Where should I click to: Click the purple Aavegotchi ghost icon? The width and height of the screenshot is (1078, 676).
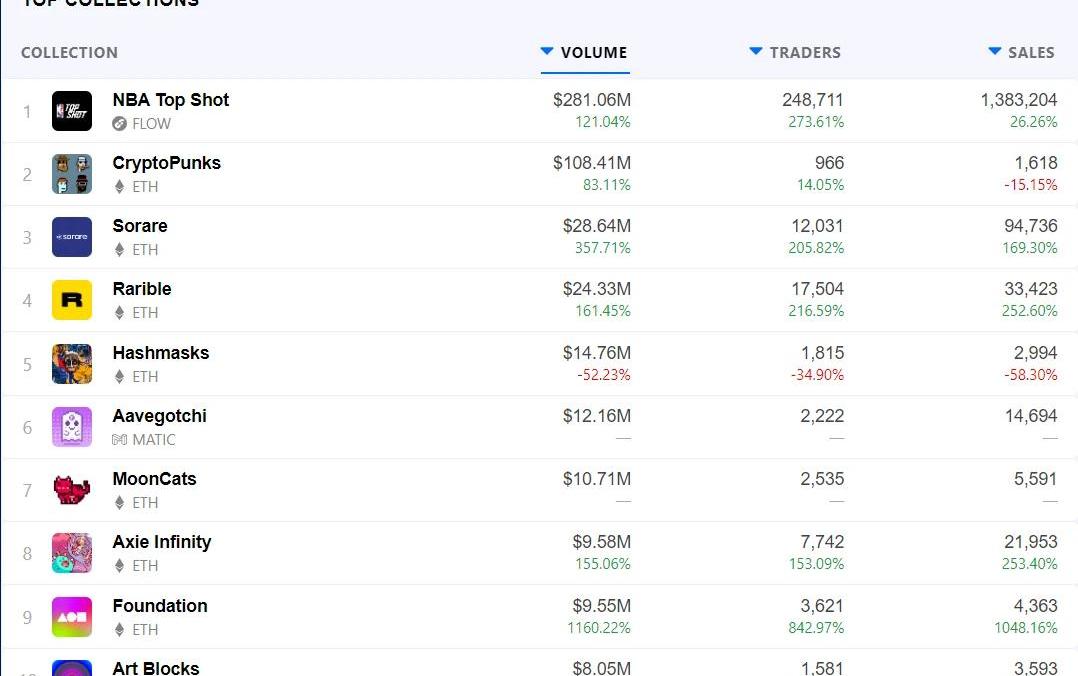tap(72, 427)
